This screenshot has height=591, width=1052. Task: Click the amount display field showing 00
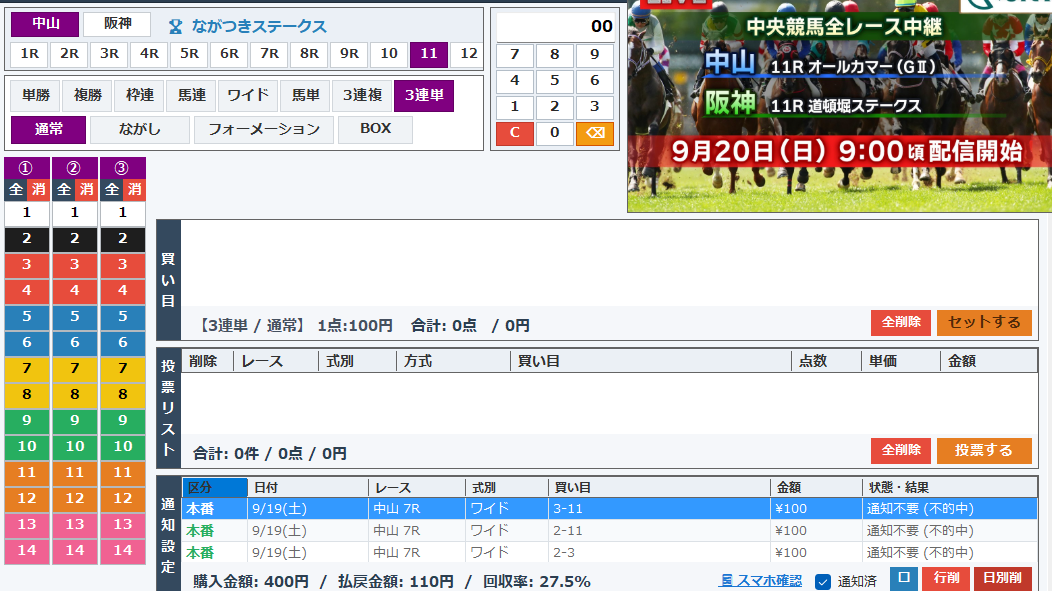coord(555,27)
